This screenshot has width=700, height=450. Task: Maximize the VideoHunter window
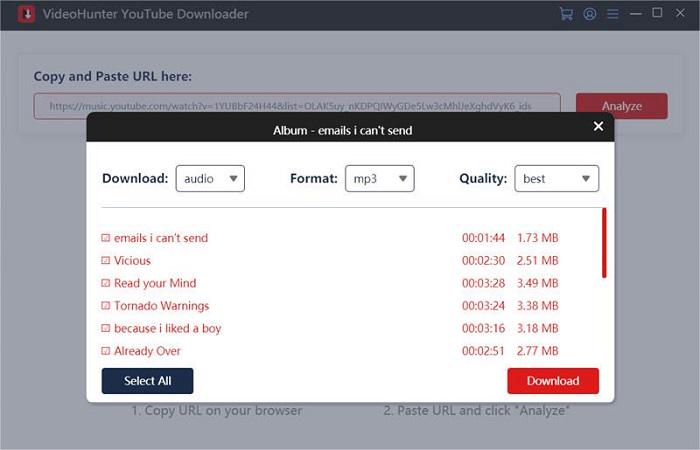coord(657,13)
